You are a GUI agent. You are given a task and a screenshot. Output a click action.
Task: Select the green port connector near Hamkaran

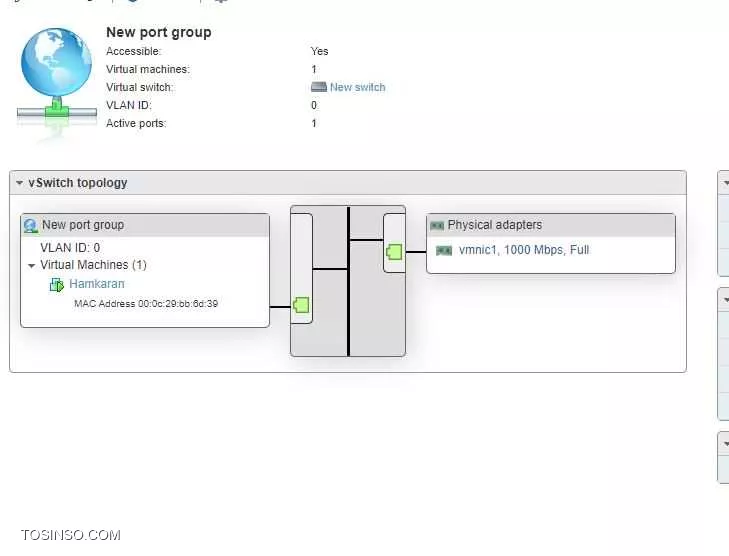pos(301,305)
